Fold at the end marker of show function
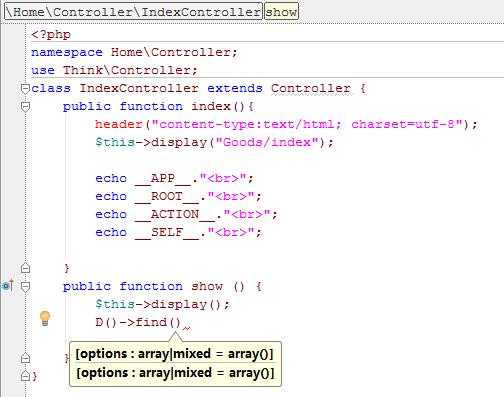Viewport: 504px width, 397px height. pos(25,358)
